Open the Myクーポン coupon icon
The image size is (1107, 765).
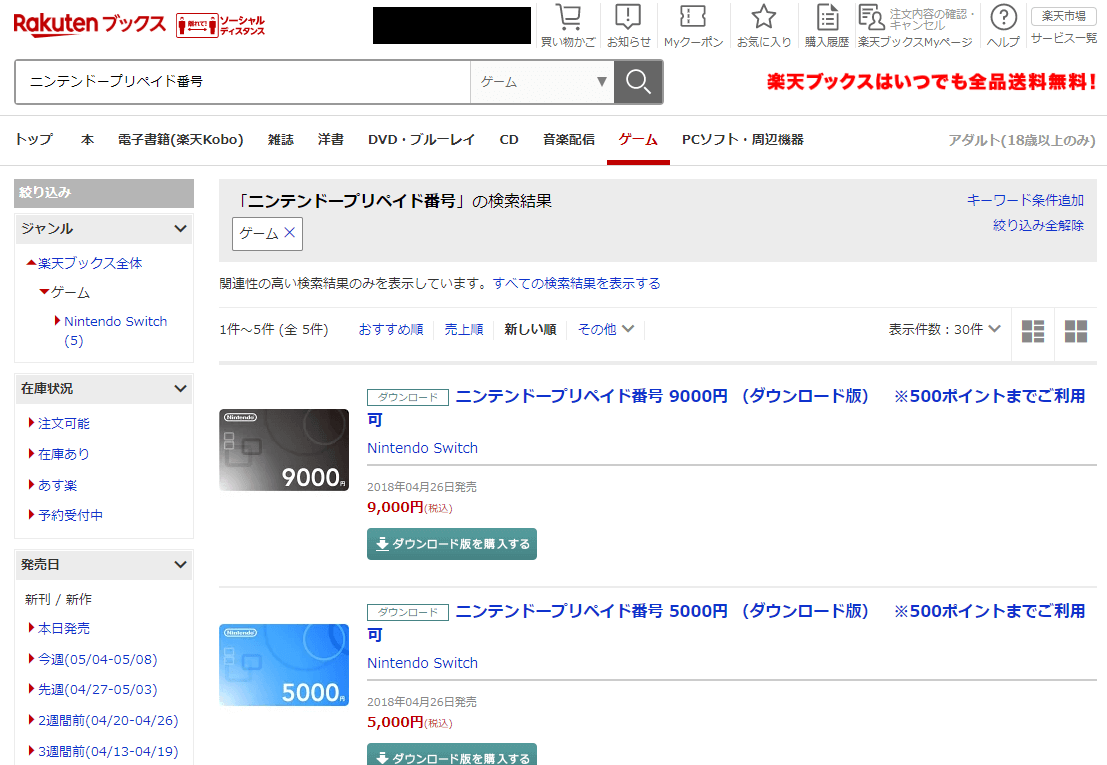pyautogui.click(x=693, y=26)
